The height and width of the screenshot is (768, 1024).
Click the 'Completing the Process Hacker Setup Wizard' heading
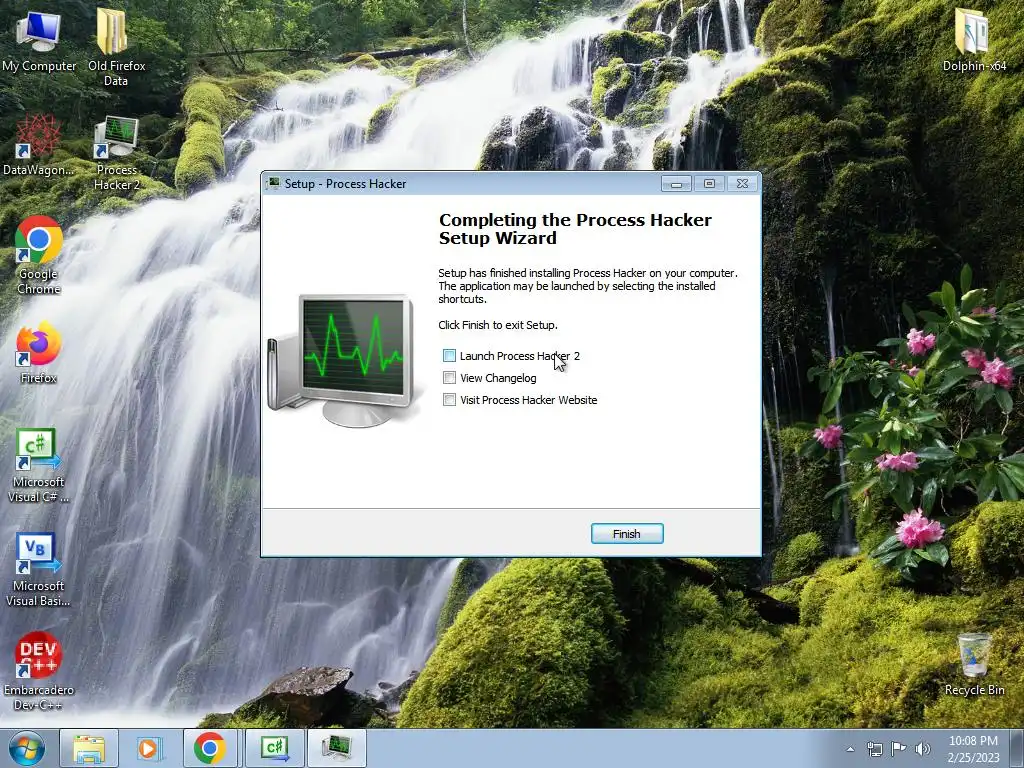point(575,229)
